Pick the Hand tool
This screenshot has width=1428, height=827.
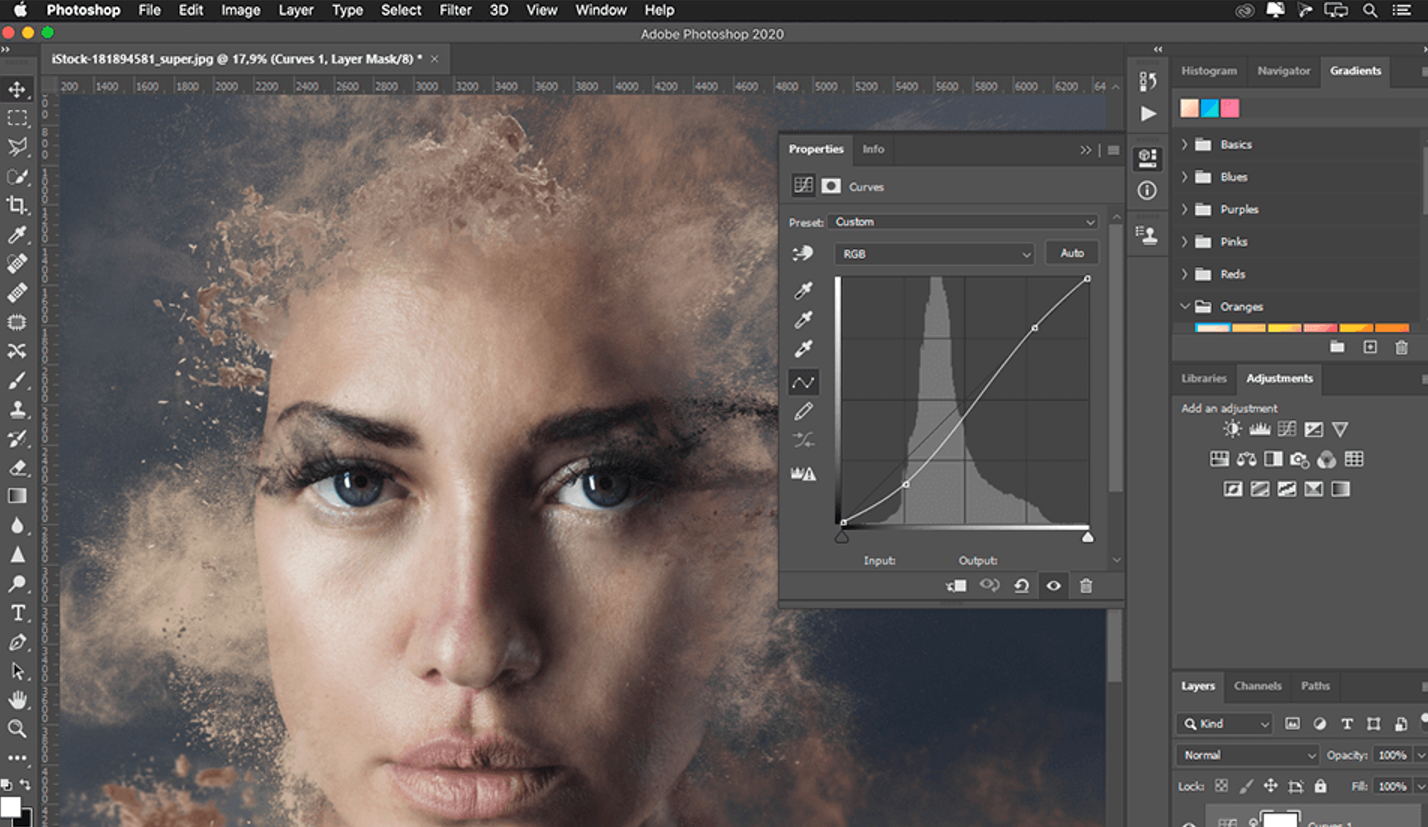(x=17, y=700)
